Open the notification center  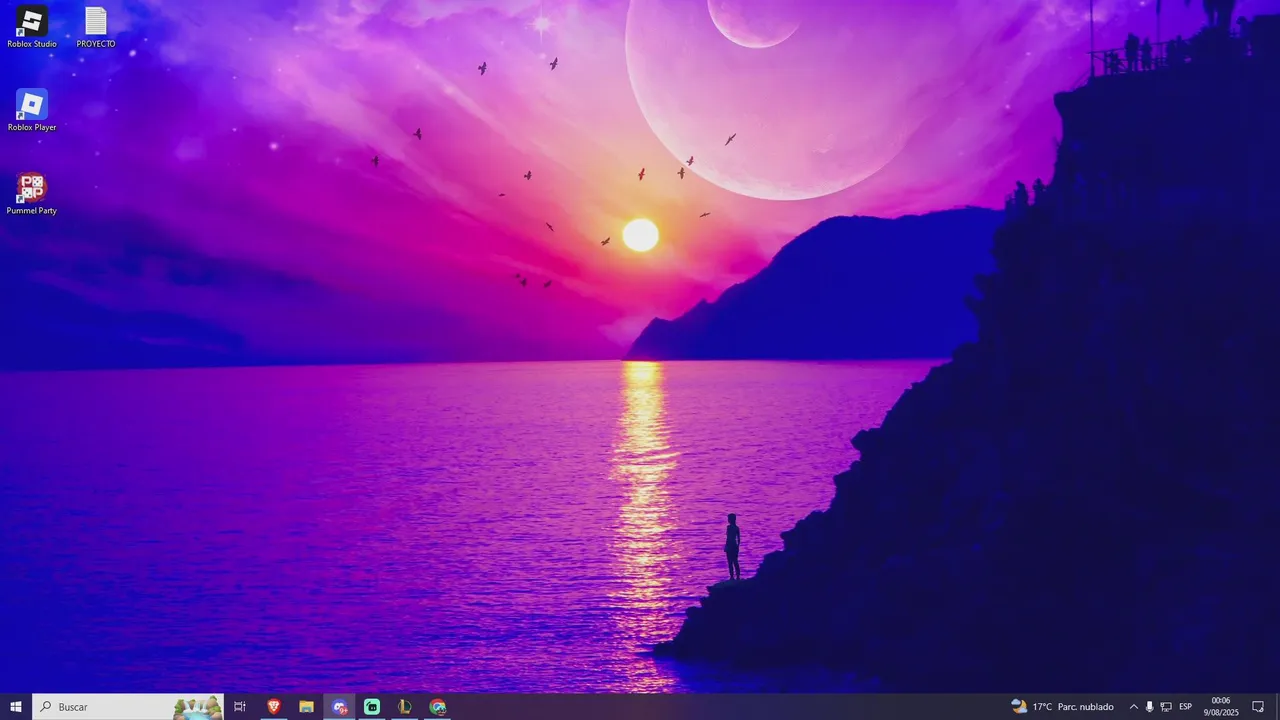coord(1258,707)
